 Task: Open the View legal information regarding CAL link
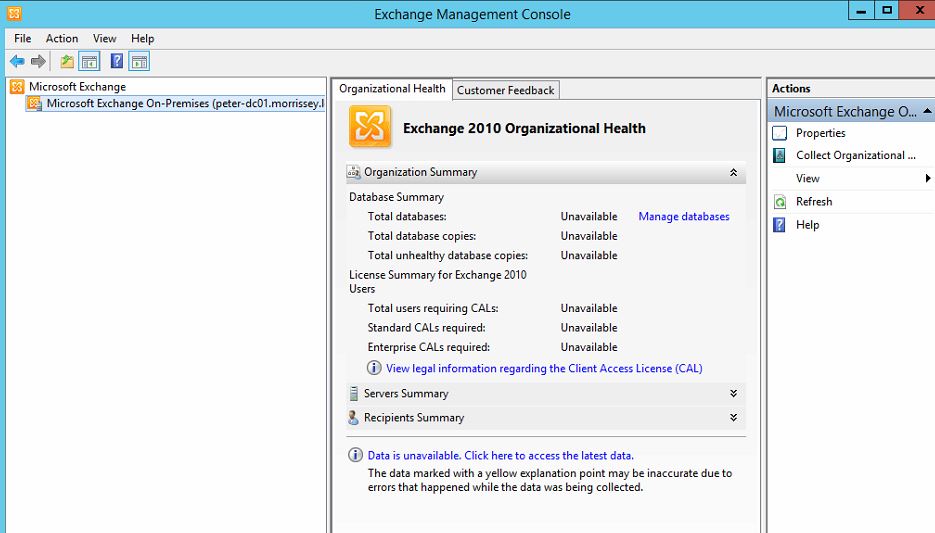coord(544,368)
